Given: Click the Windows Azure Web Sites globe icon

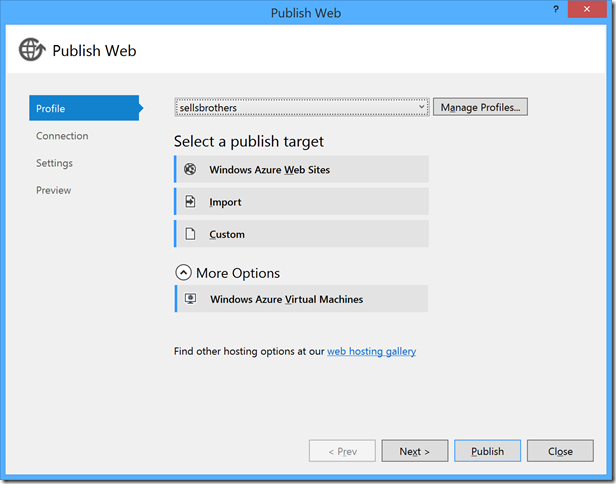Looking at the screenshot, I should (x=190, y=169).
